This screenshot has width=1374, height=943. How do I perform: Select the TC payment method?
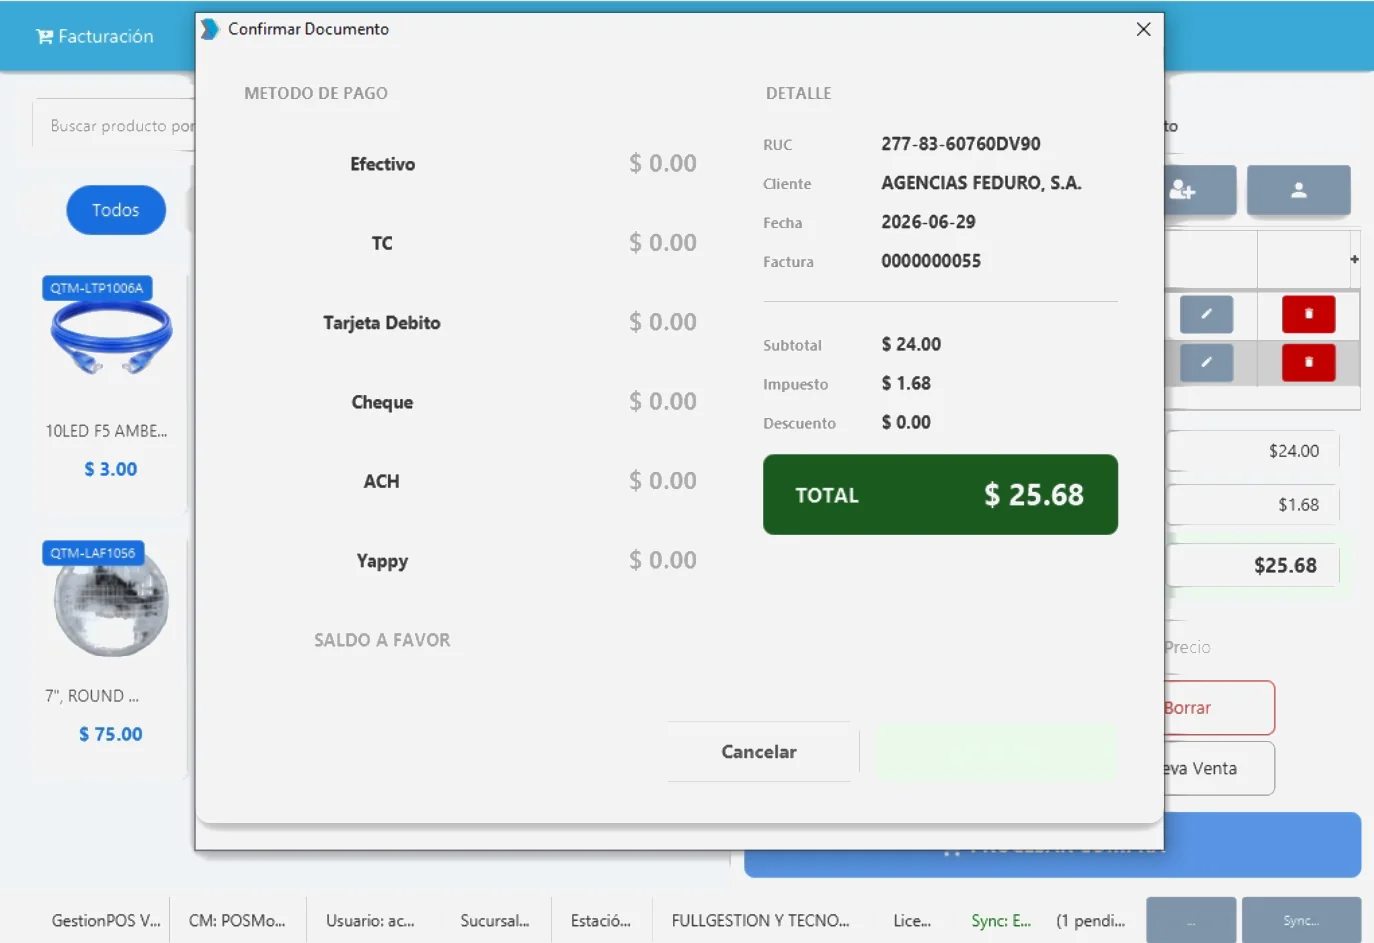coord(382,243)
